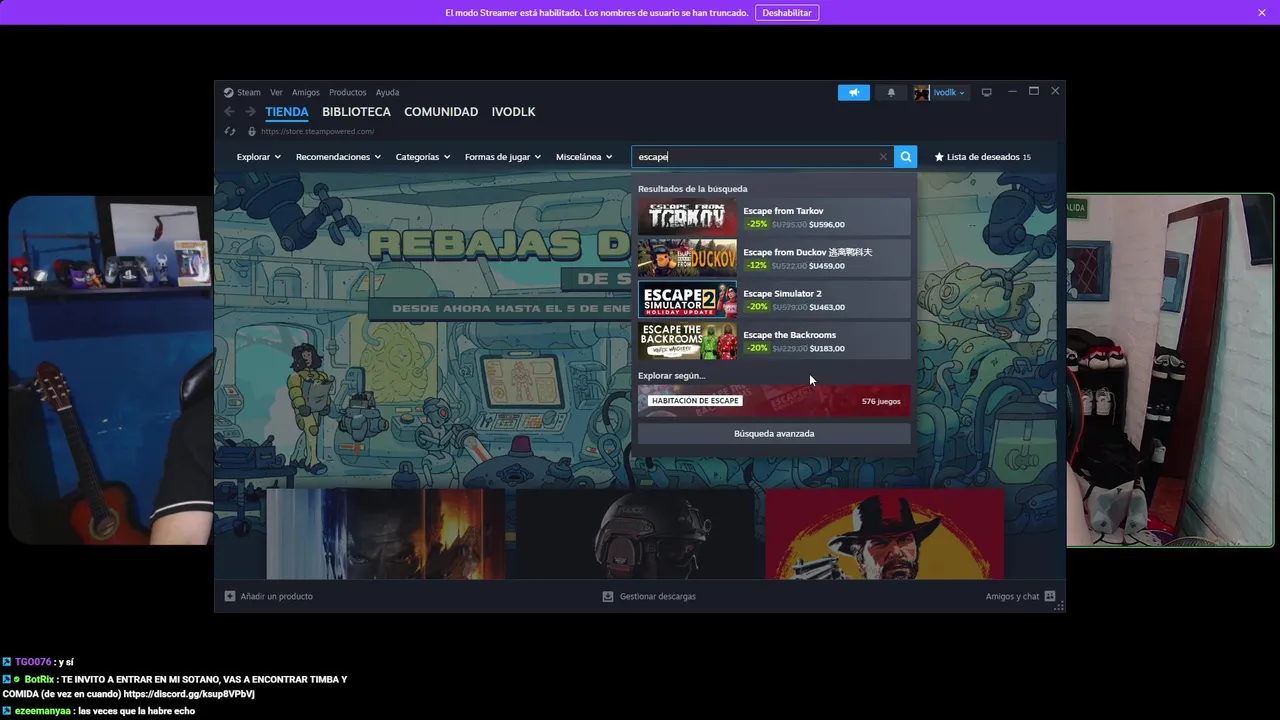Select Escape Simulator 2 search result
This screenshot has width=1280, height=720.
click(774, 299)
